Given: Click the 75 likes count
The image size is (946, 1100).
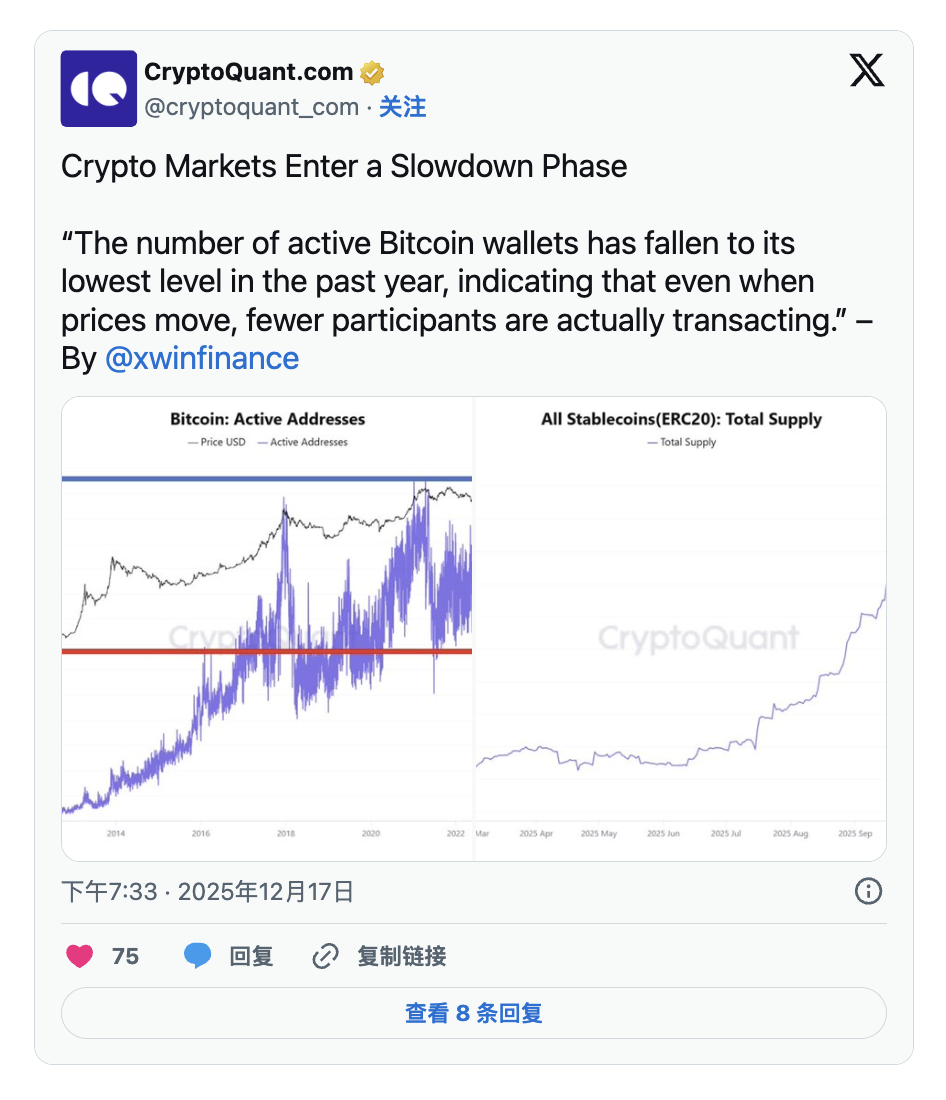Looking at the screenshot, I should [125, 956].
